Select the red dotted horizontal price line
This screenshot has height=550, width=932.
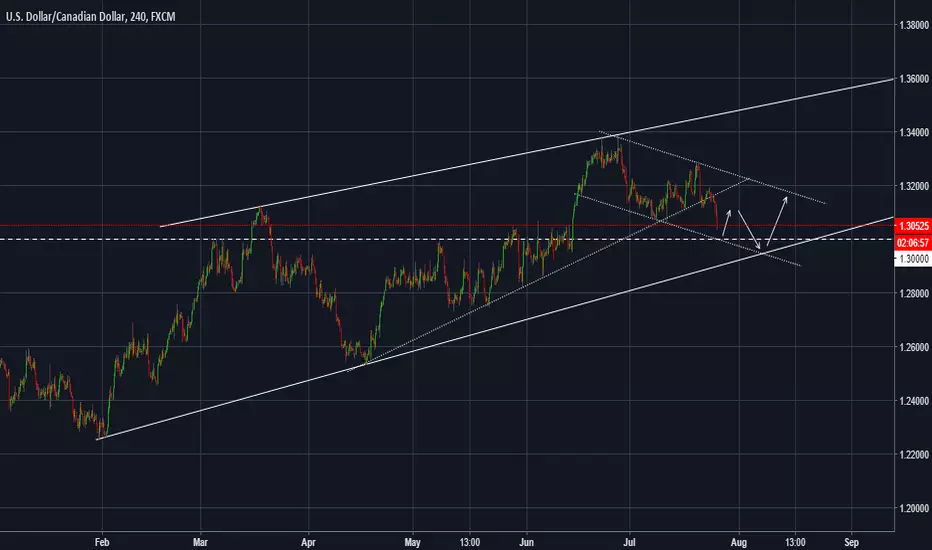click(x=447, y=225)
